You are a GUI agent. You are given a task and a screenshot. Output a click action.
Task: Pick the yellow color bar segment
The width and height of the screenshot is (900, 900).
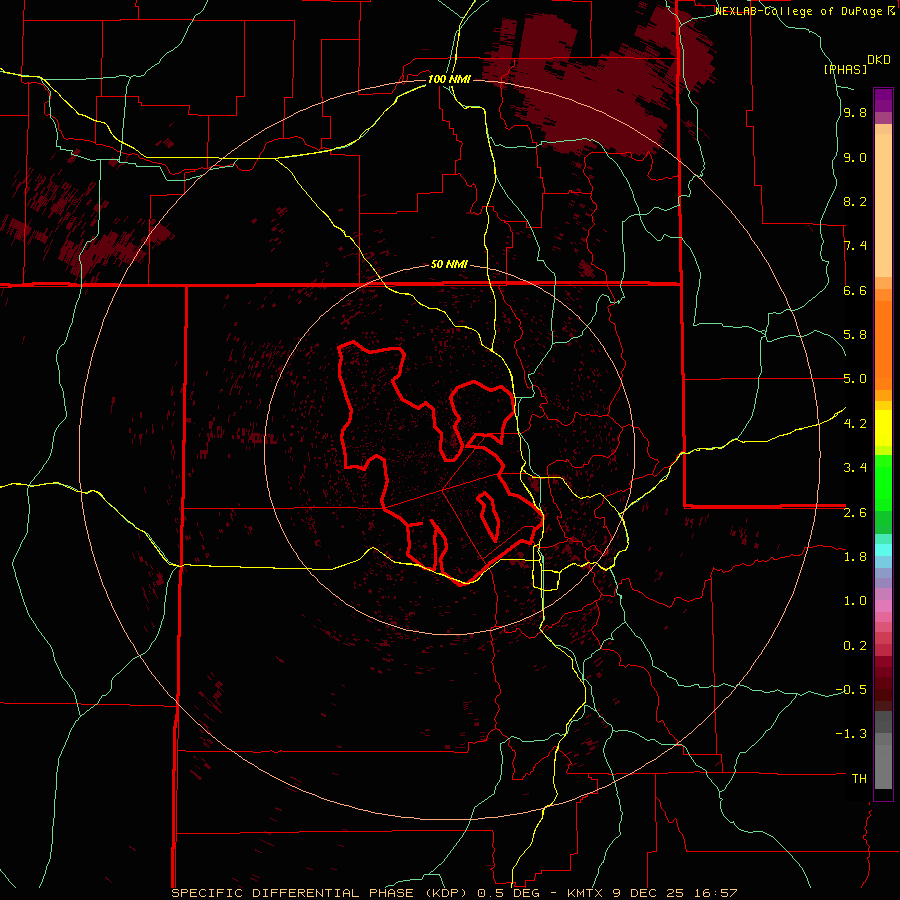pyautogui.click(x=883, y=428)
